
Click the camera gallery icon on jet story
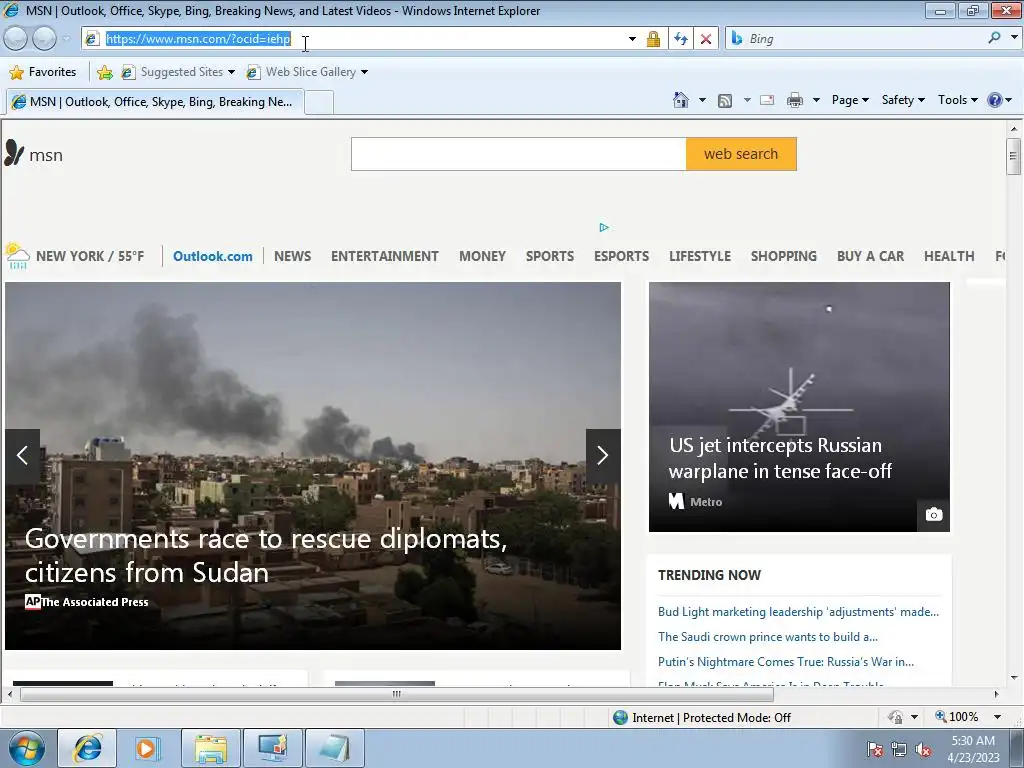coord(934,515)
